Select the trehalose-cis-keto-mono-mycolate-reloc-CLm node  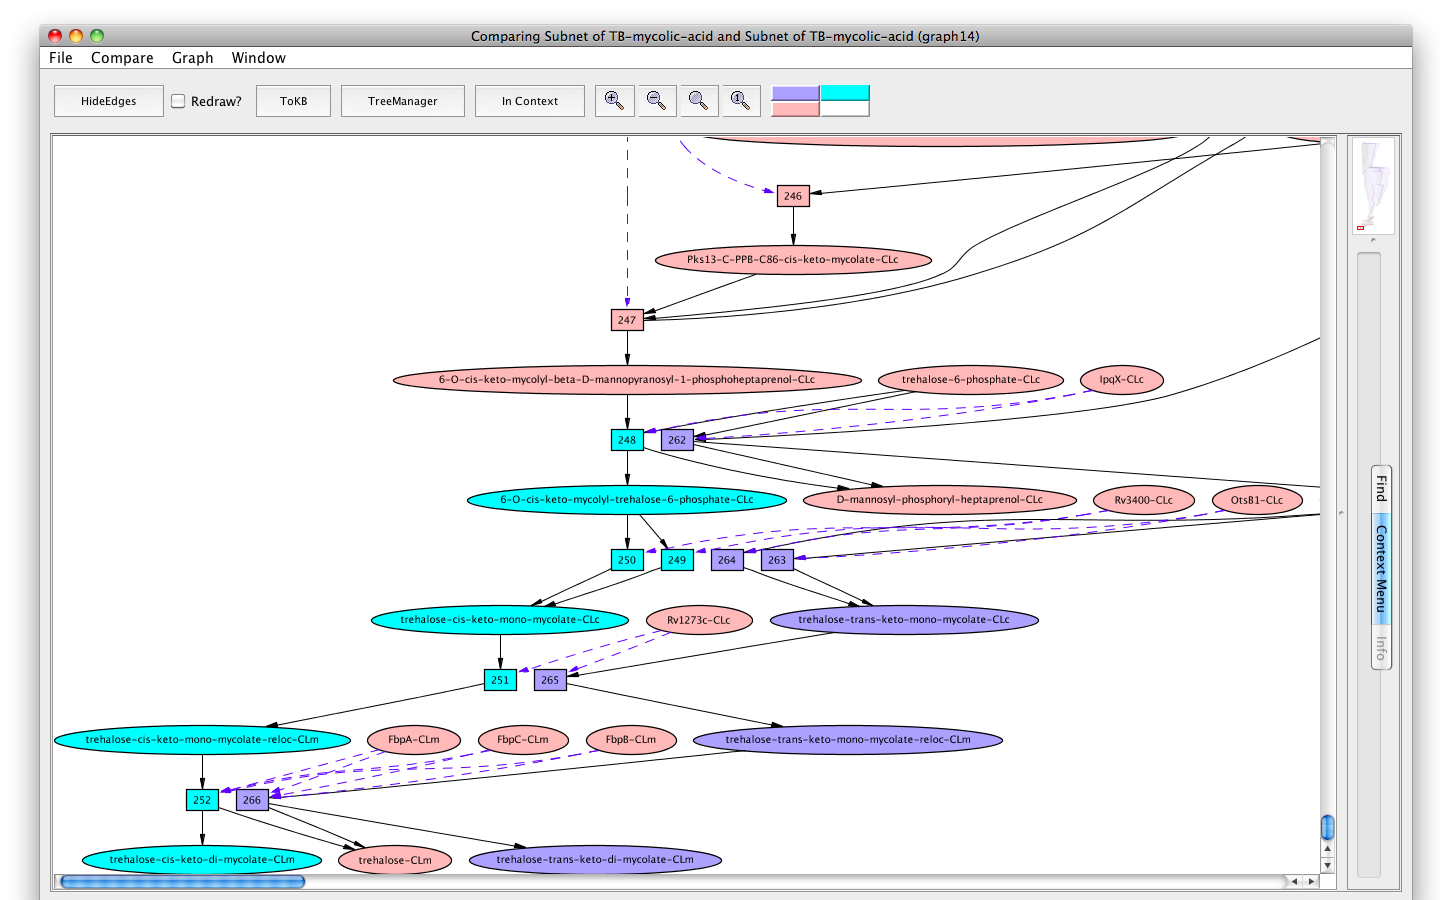point(202,740)
